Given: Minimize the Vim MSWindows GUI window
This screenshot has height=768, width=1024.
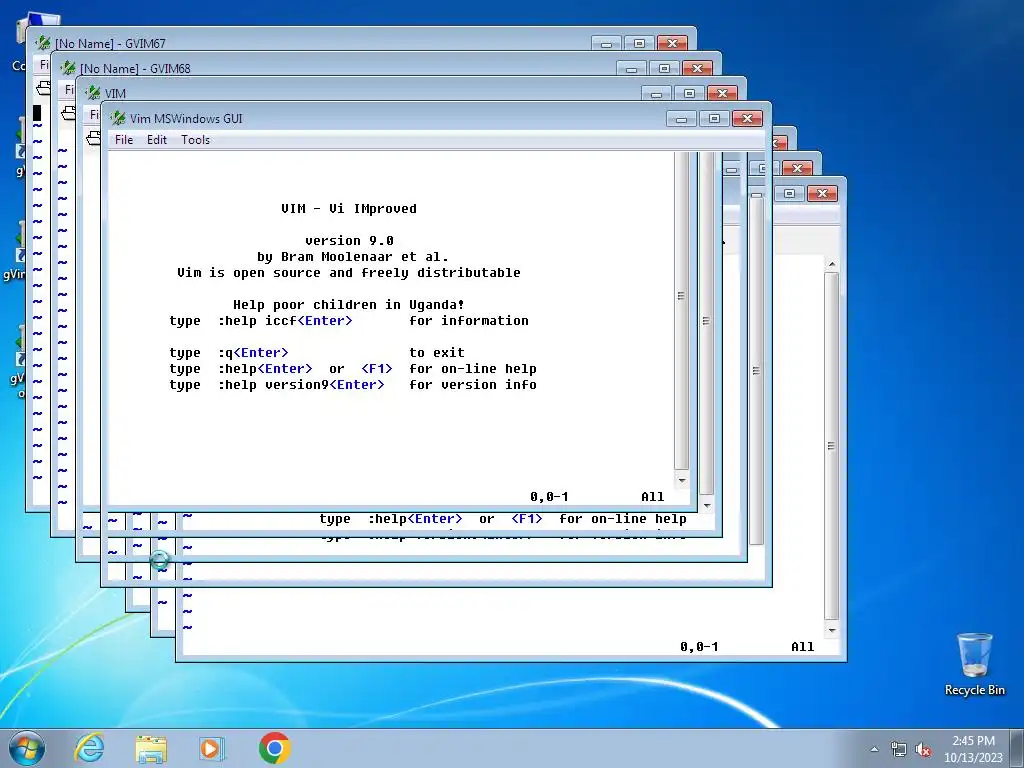Looking at the screenshot, I should pos(681,118).
